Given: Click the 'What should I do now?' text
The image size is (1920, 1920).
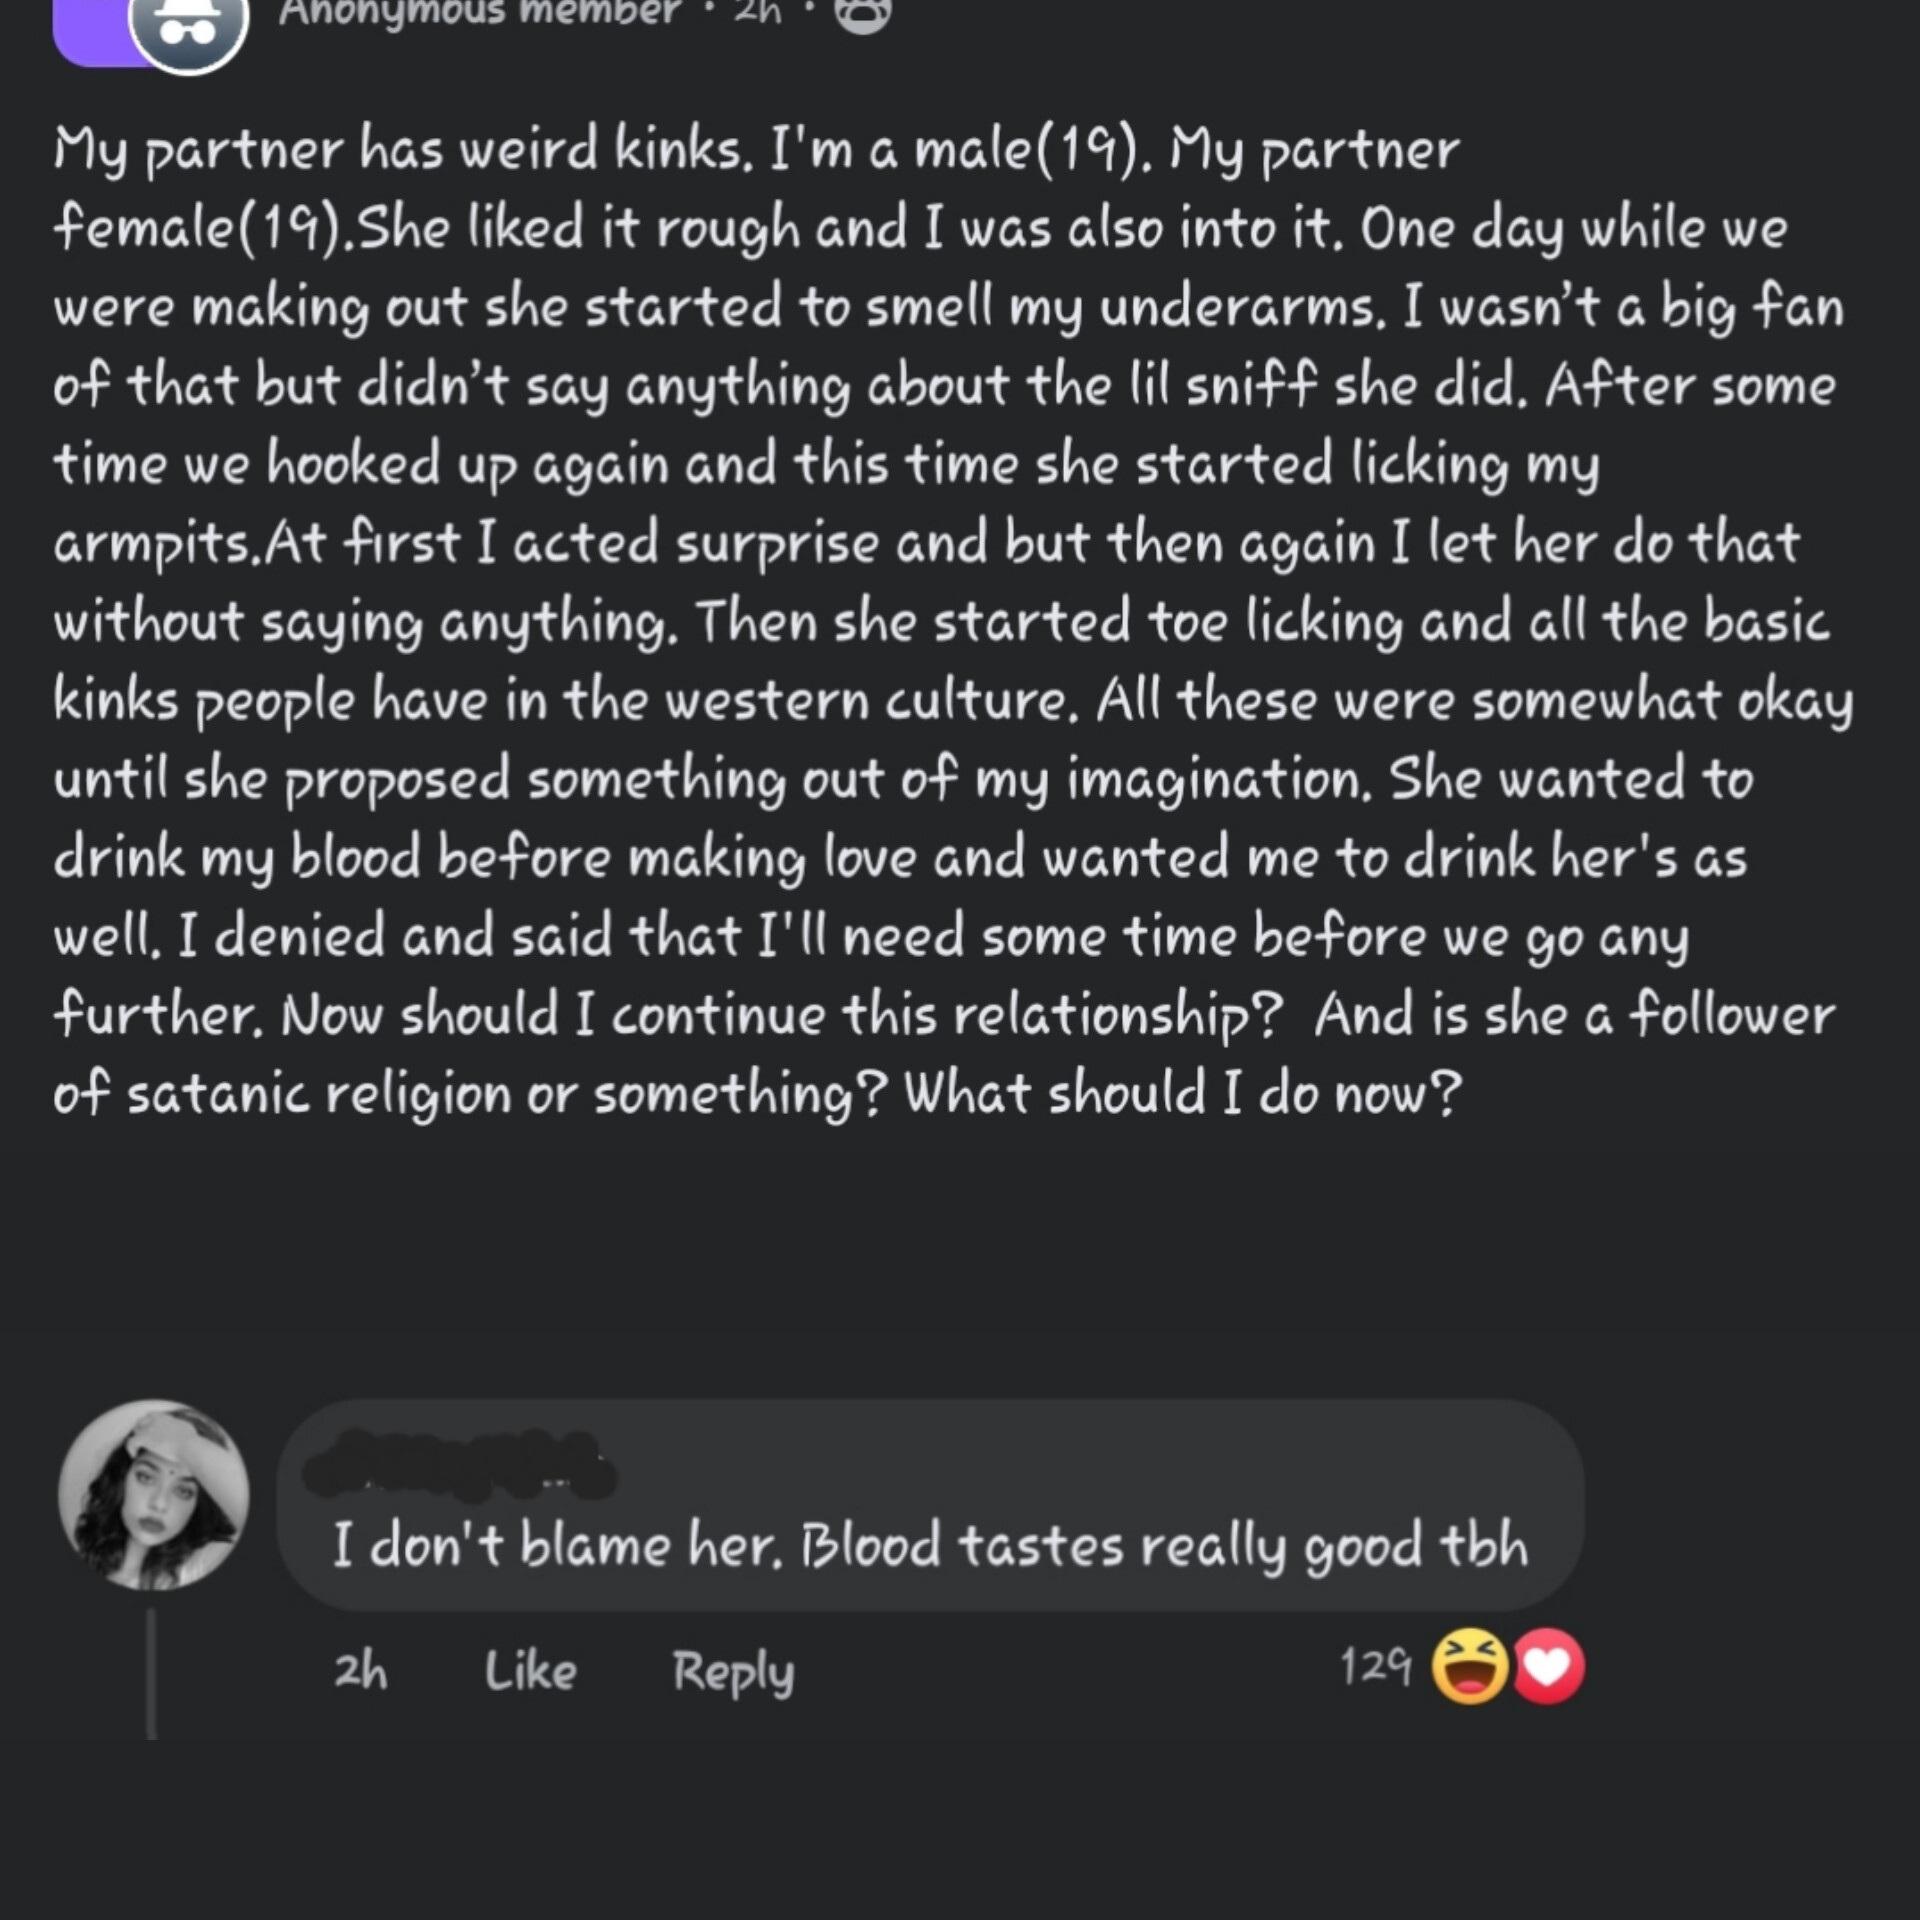Looking at the screenshot, I should (1182, 1093).
